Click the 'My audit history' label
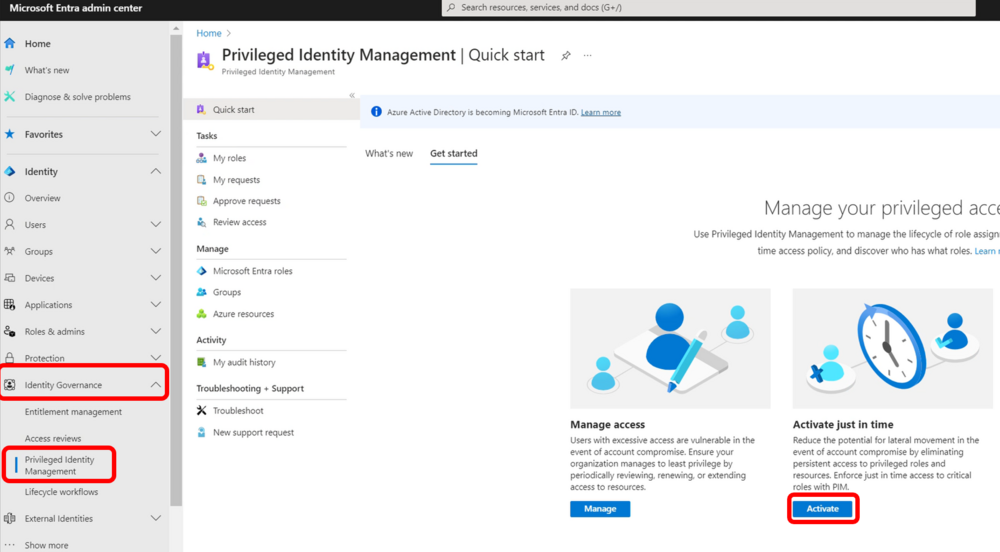The width and height of the screenshot is (1000, 552). click(x=244, y=362)
